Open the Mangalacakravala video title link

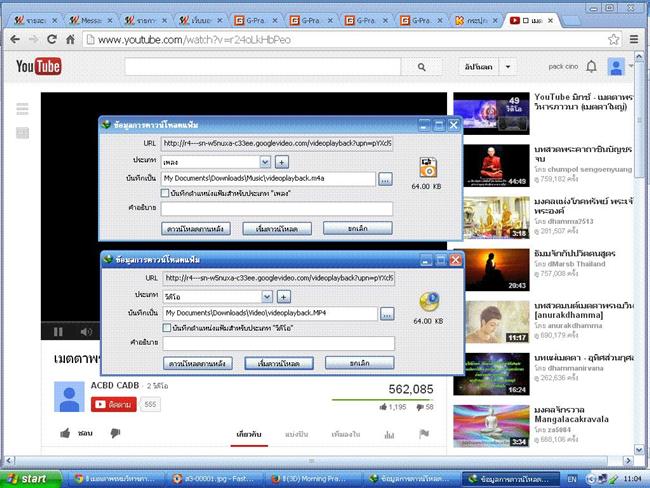coord(571,414)
